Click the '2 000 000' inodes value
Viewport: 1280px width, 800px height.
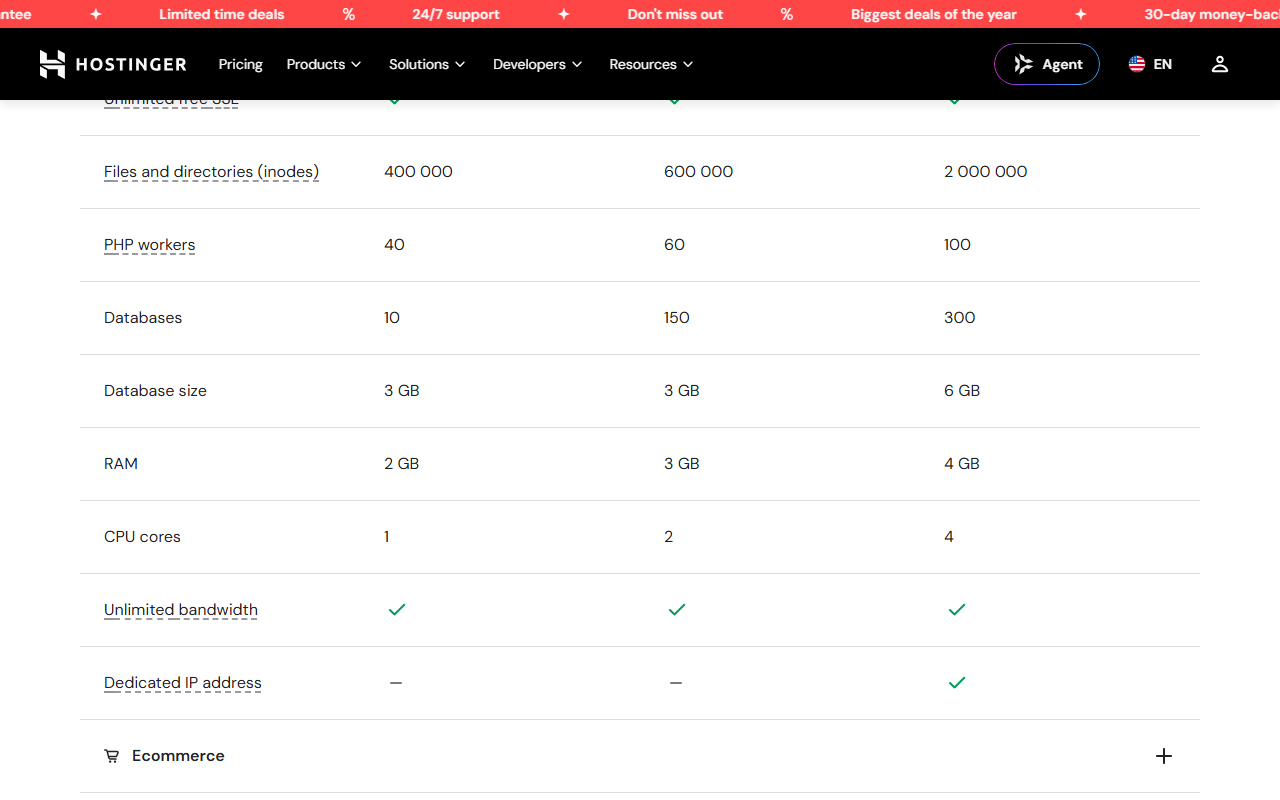click(986, 172)
